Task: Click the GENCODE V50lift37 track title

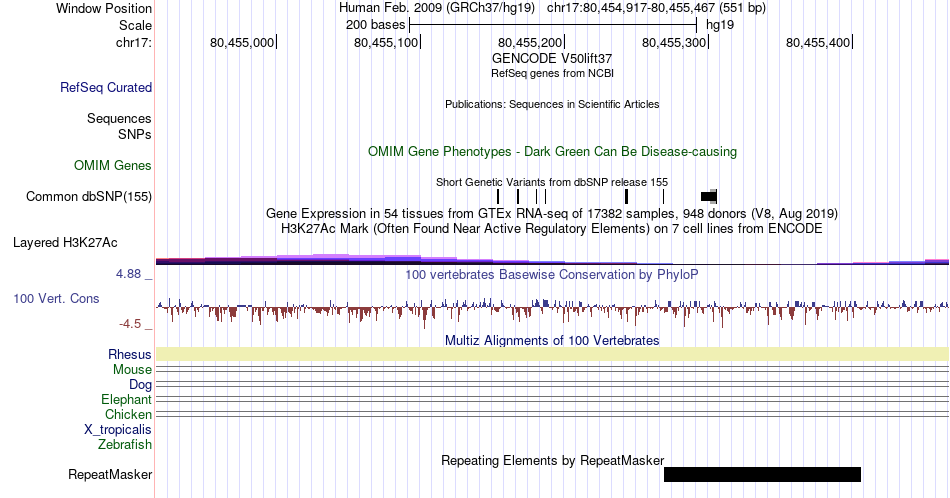Action: (552, 58)
